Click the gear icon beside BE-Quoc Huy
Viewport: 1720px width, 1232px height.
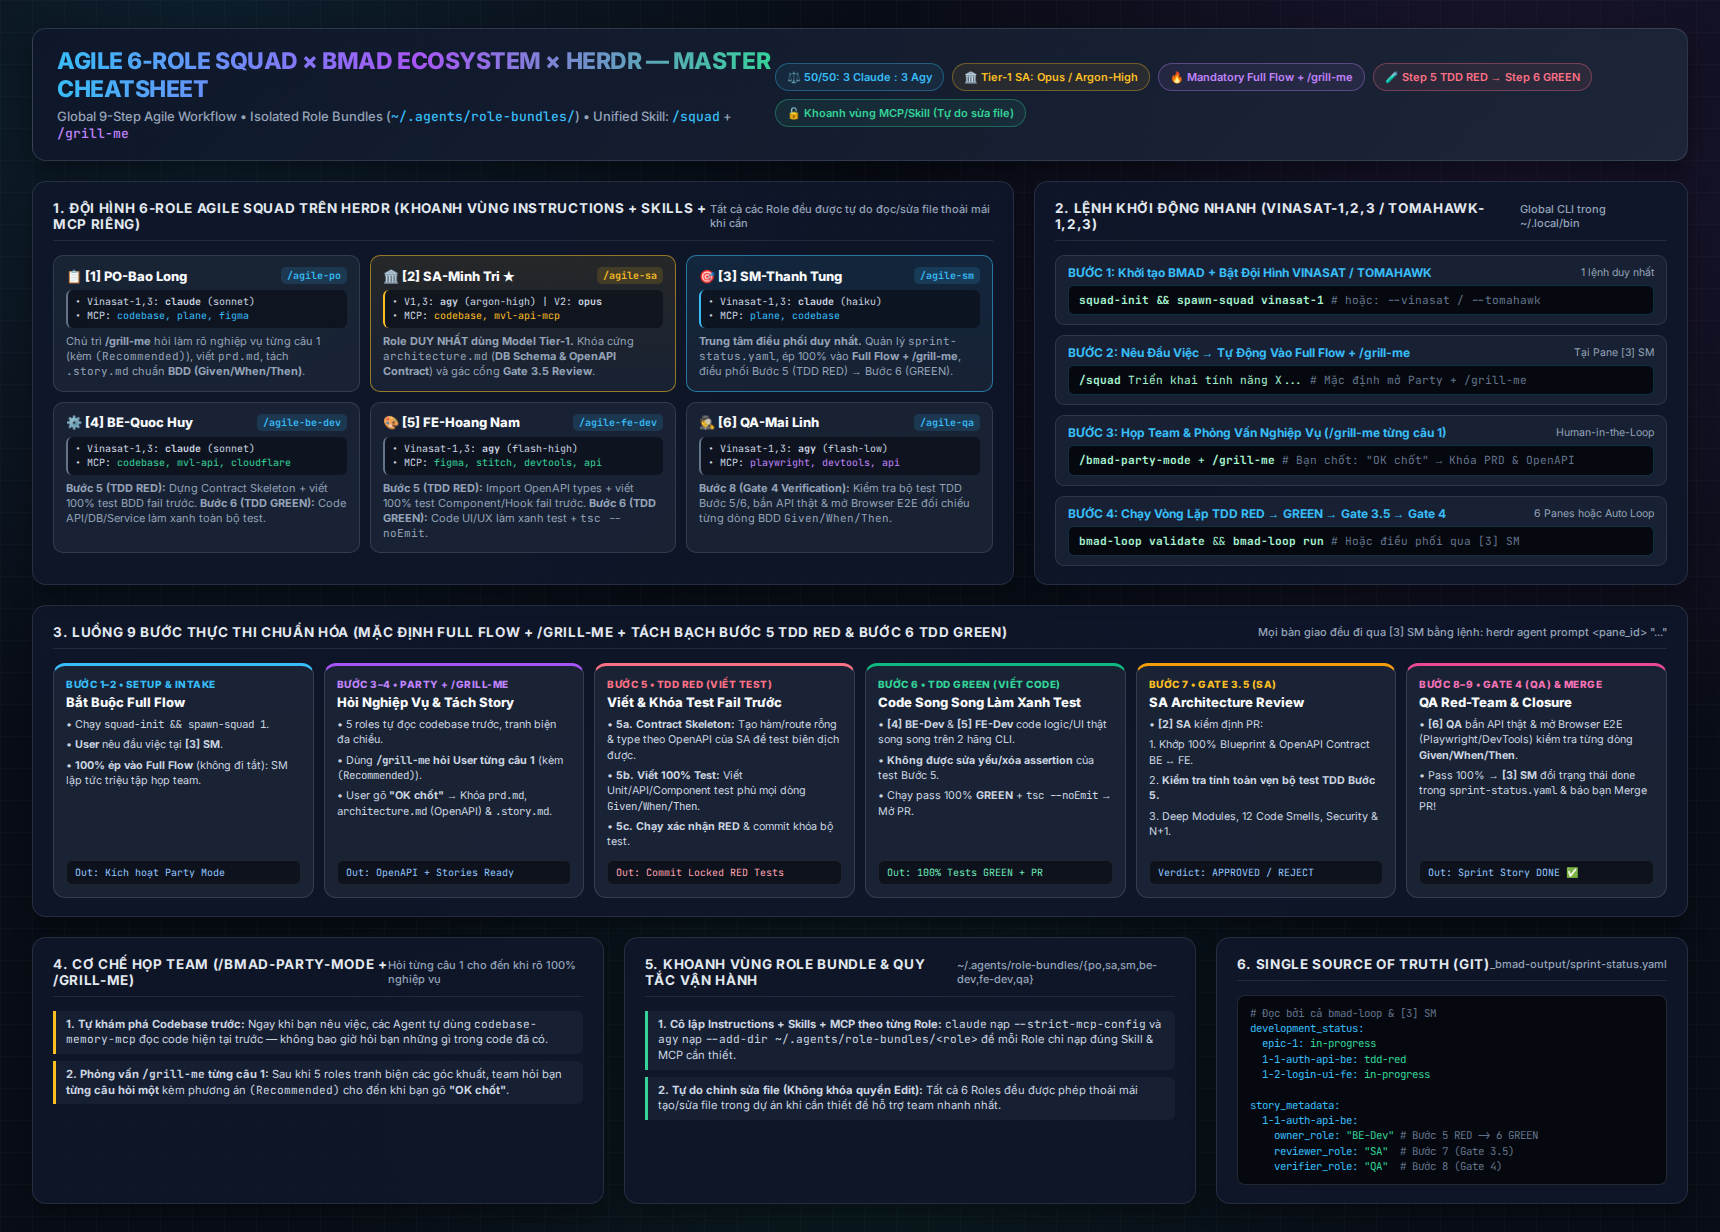73,423
